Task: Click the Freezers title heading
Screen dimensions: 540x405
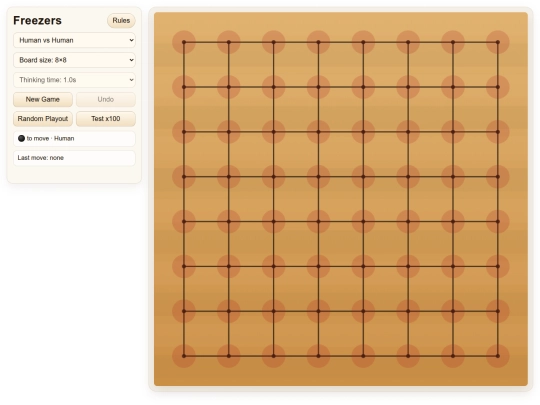Action: click(38, 21)
